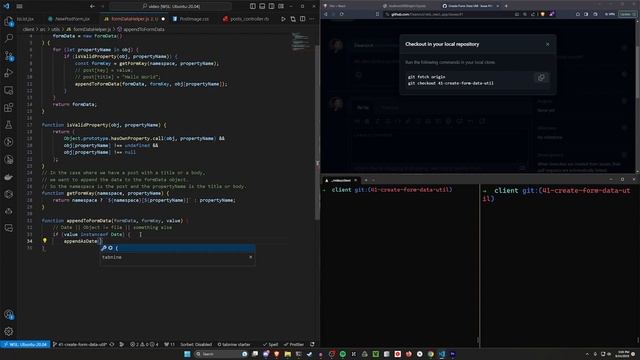
Task: Click Prettier in status bar
Action: tap(294, 344)
